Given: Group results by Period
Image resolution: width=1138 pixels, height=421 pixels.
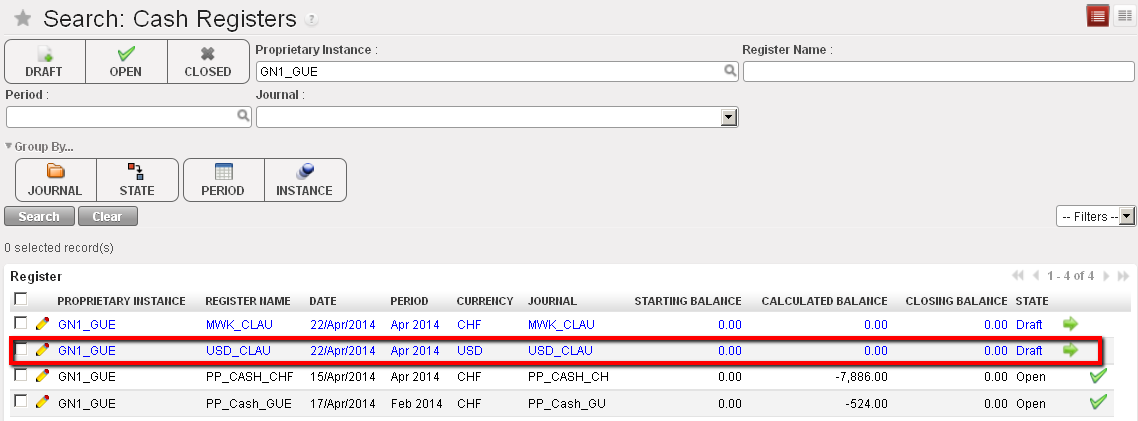Looking at the screenshot, I should coord(223,180).
